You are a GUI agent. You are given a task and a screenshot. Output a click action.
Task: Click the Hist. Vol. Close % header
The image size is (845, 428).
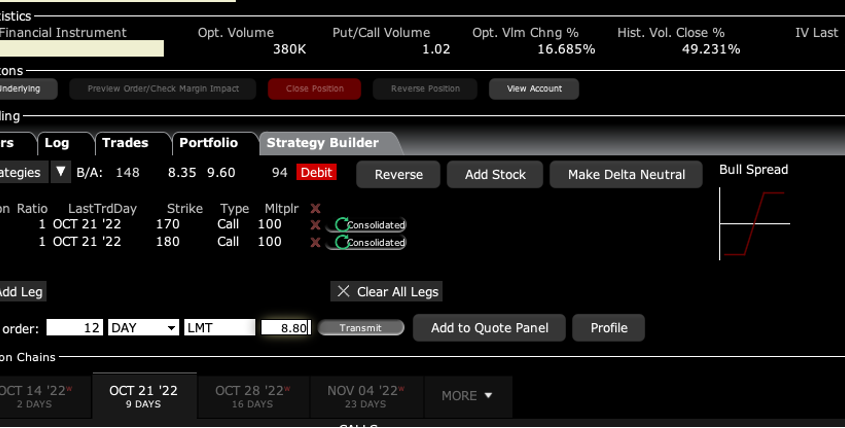[x=671, y=32]
